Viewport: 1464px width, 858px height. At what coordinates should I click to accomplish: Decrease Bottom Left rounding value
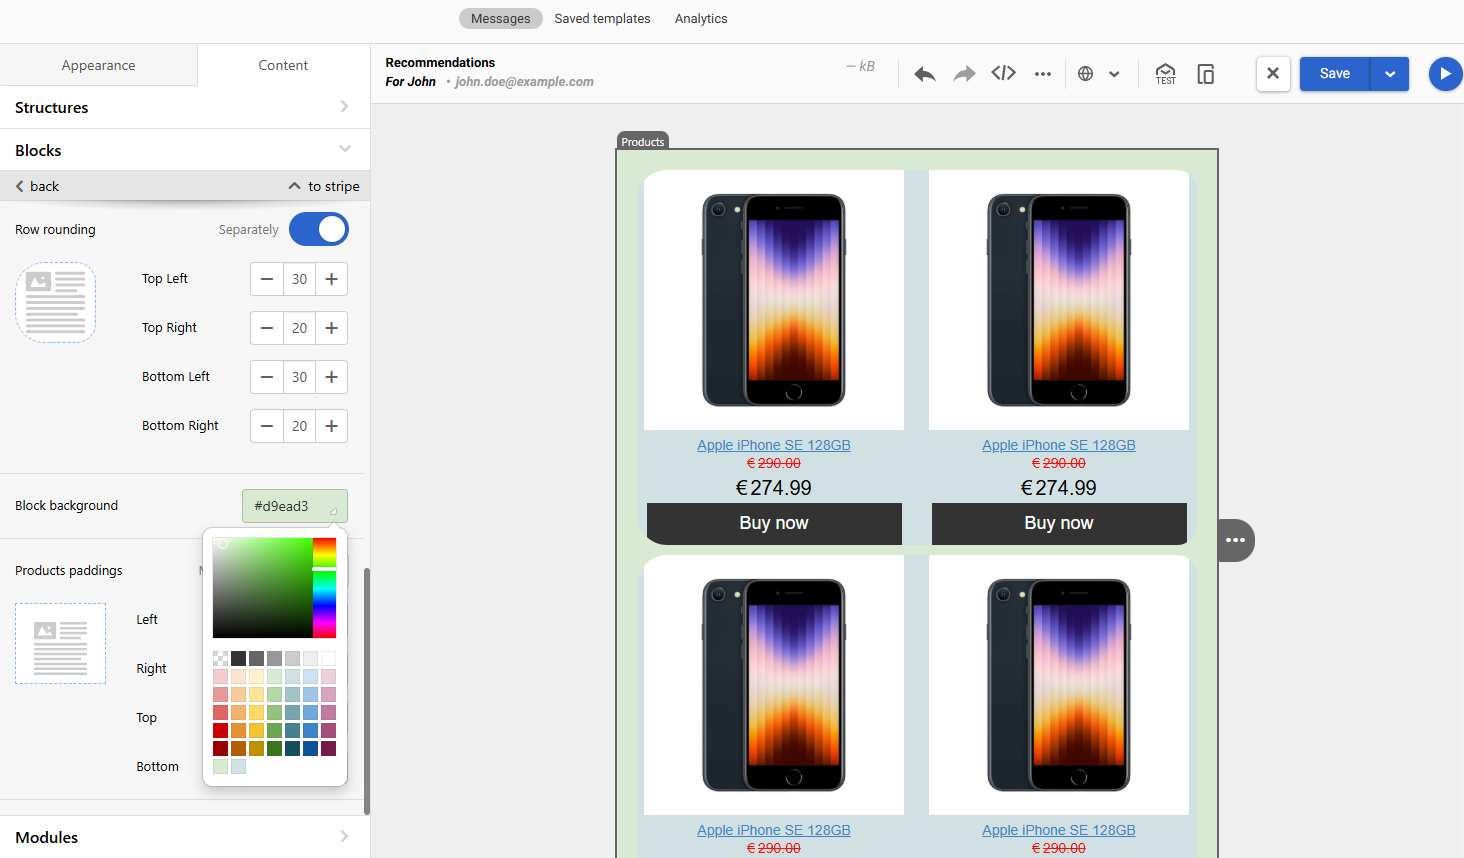267,377
